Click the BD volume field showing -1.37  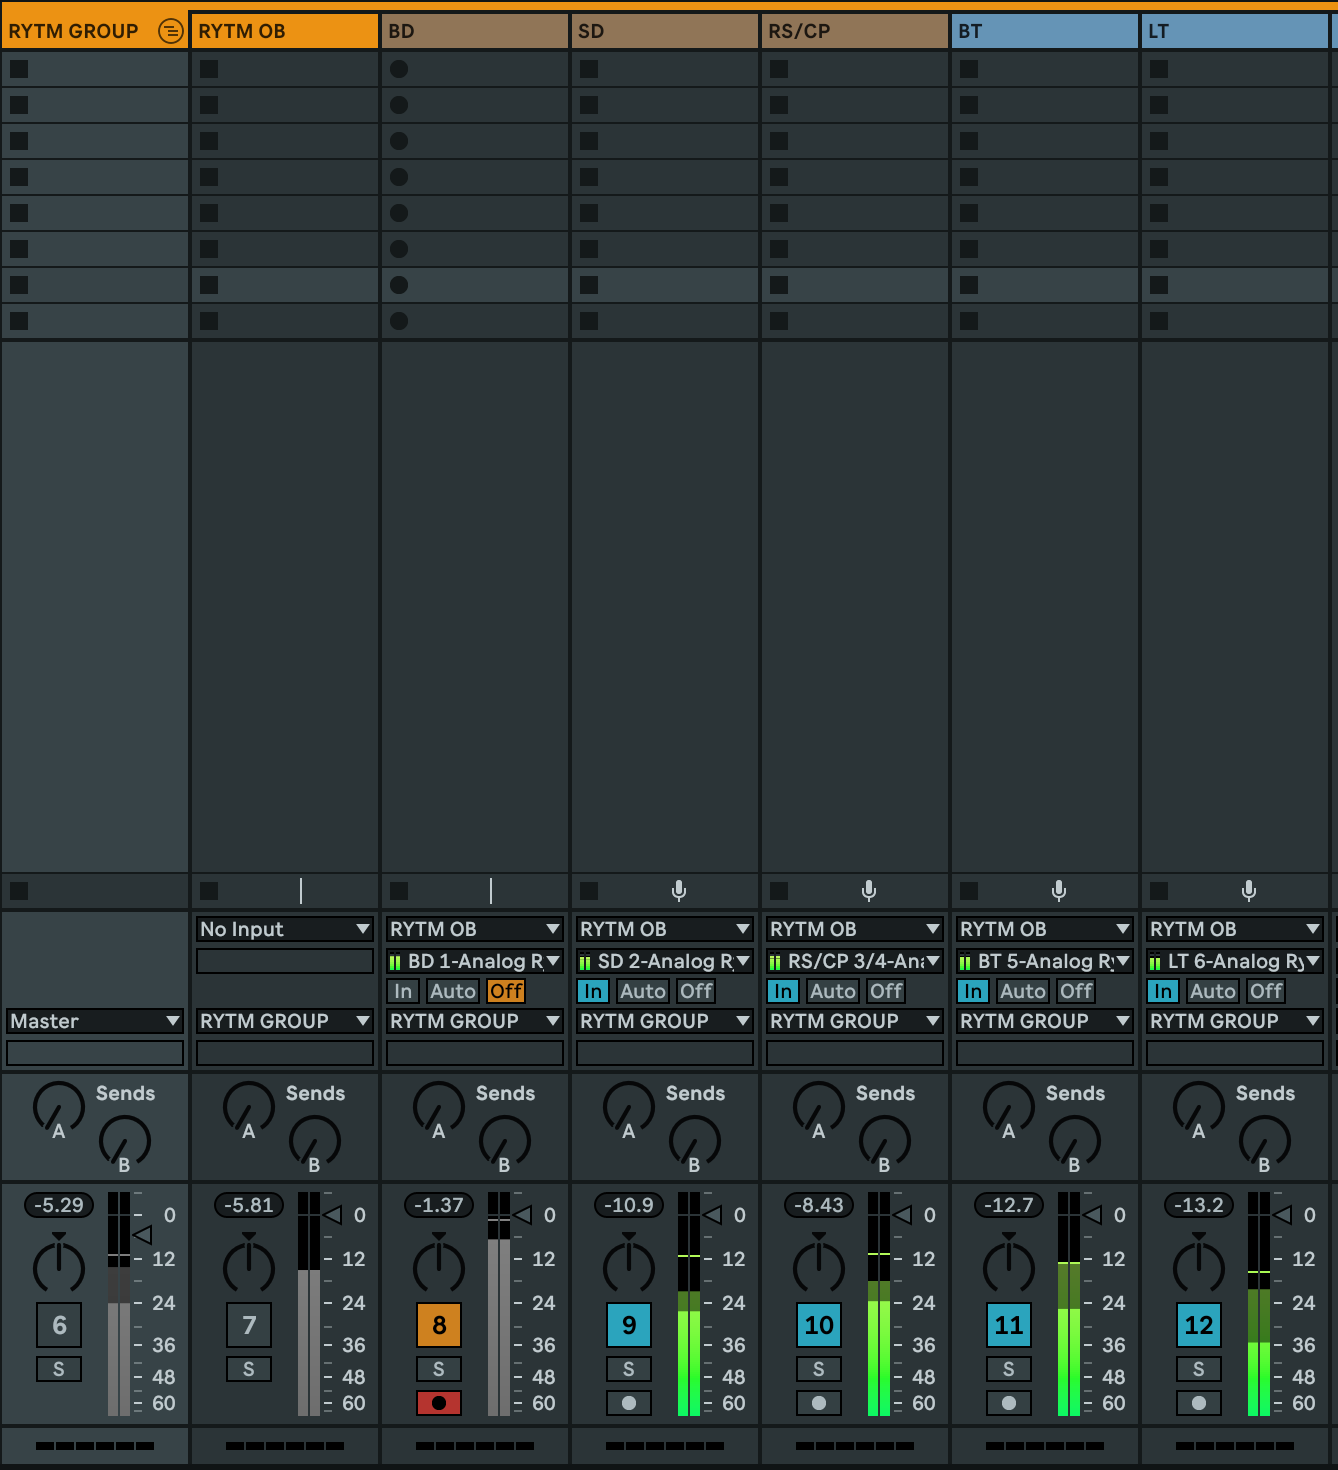tap(438, 1205)
